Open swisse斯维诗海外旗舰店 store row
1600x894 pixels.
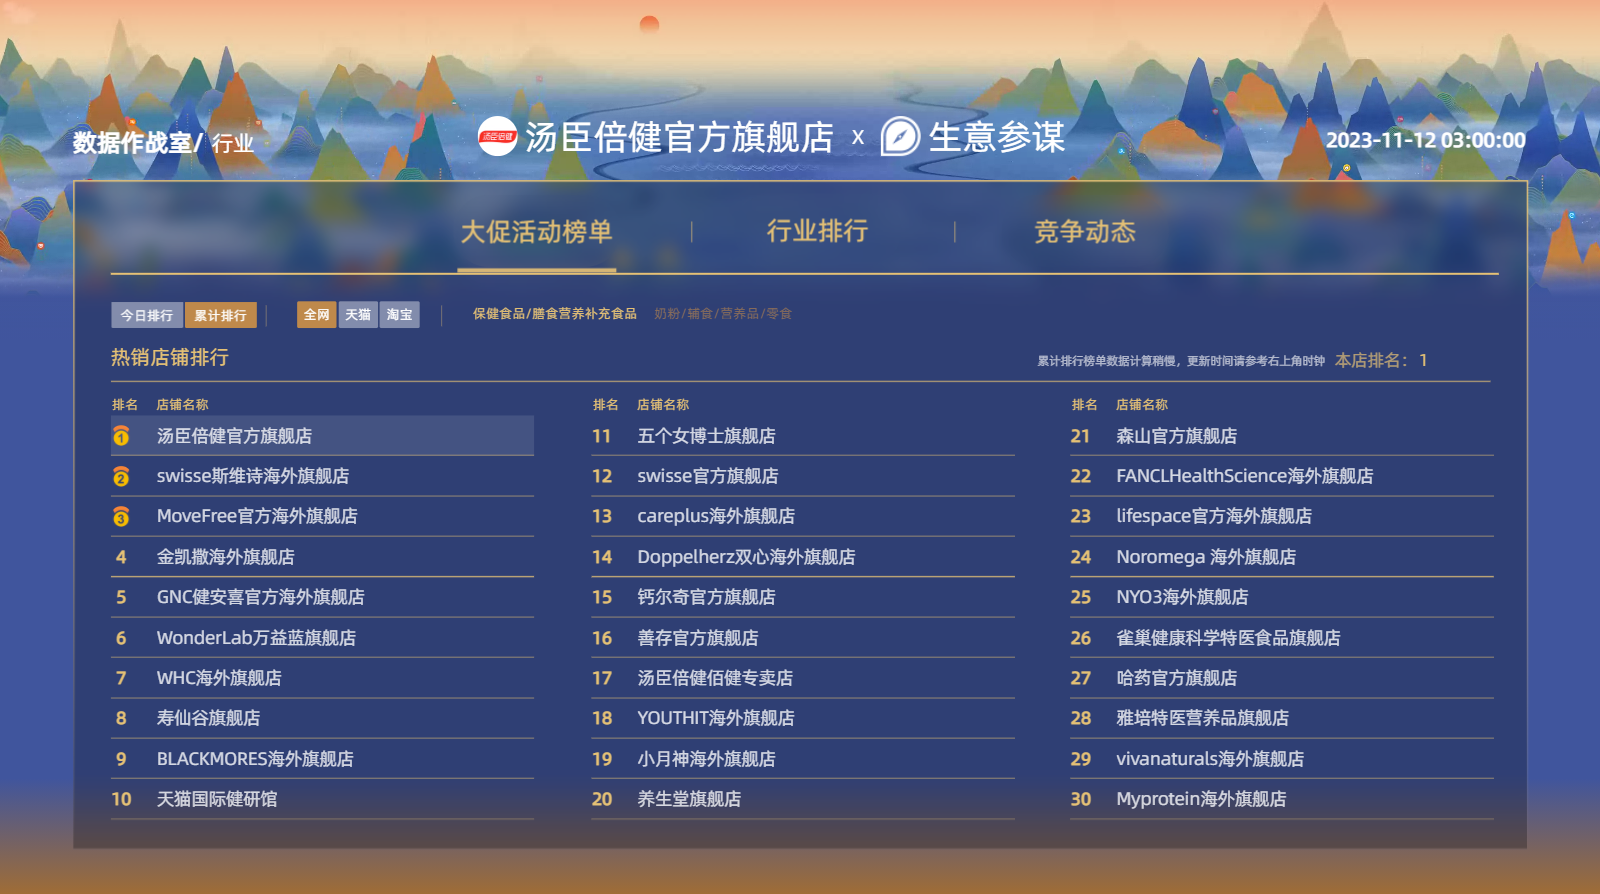[253, 477]
